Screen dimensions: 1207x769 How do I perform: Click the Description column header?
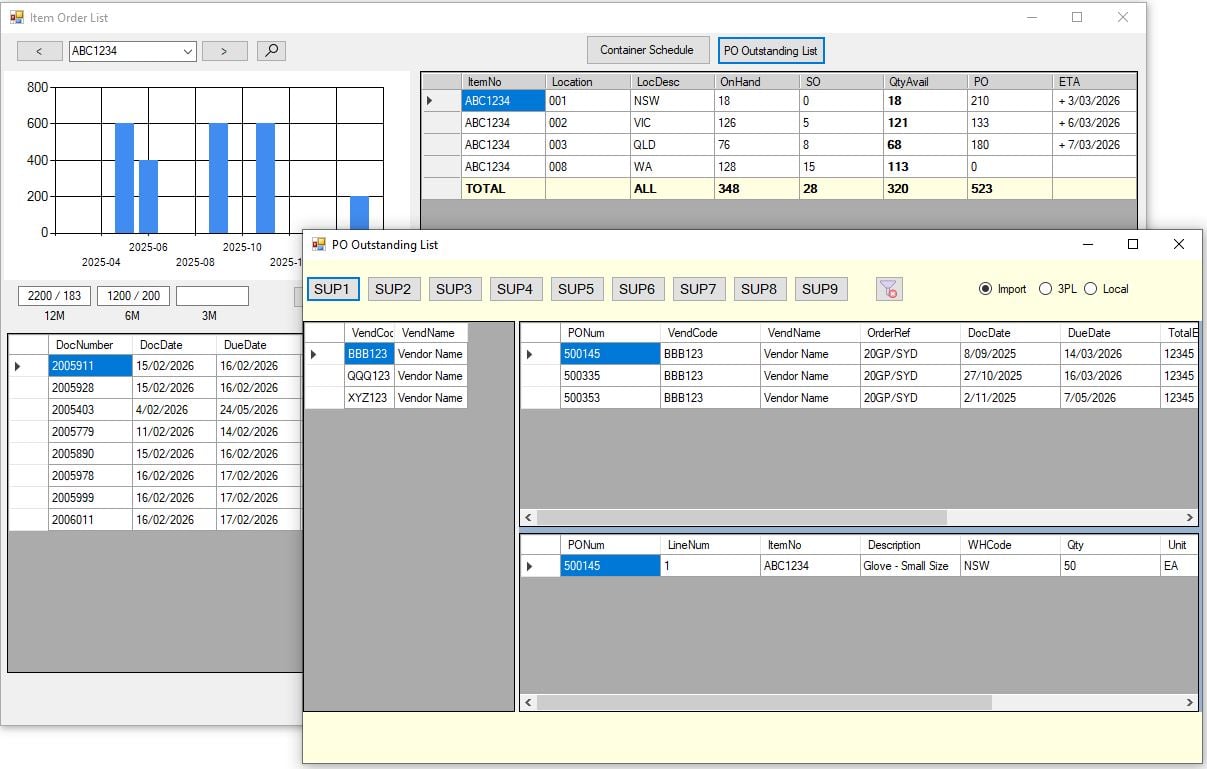click(x=910, y=545)
